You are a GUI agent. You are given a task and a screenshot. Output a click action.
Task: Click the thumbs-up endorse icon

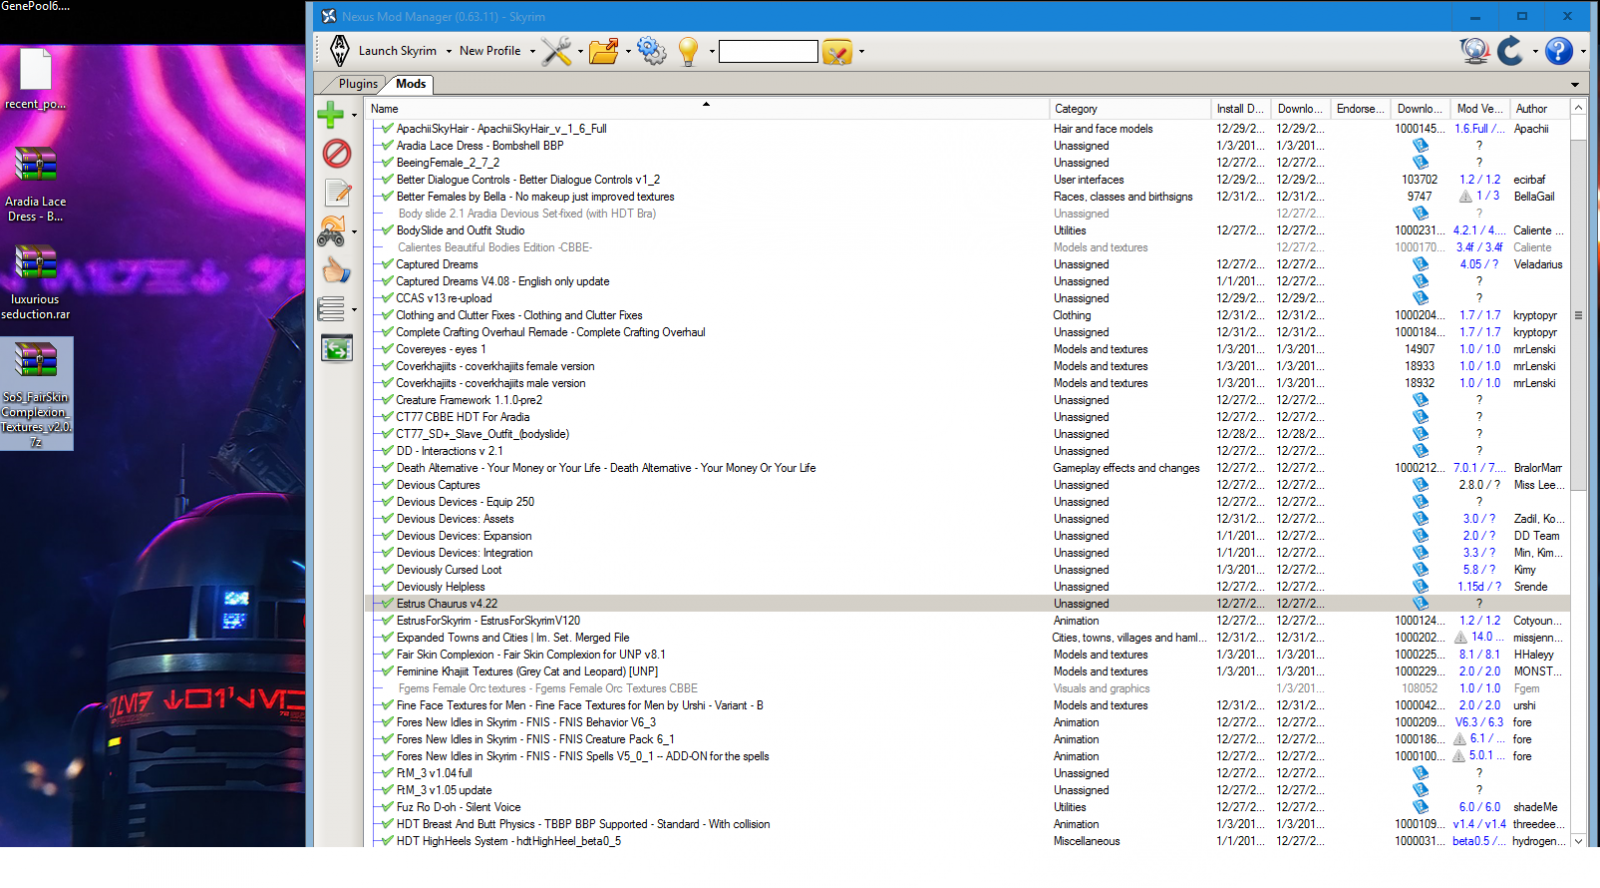(337, 270)
